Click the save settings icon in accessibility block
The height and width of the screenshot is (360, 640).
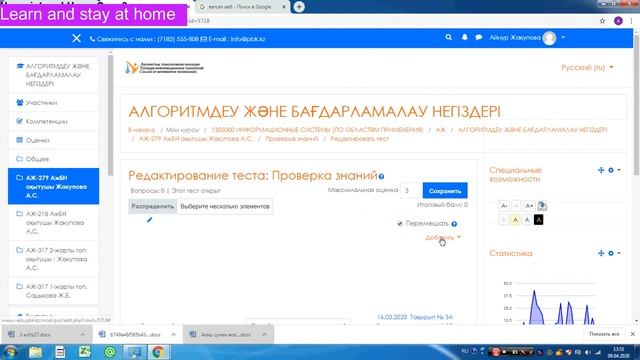[542, 206]
